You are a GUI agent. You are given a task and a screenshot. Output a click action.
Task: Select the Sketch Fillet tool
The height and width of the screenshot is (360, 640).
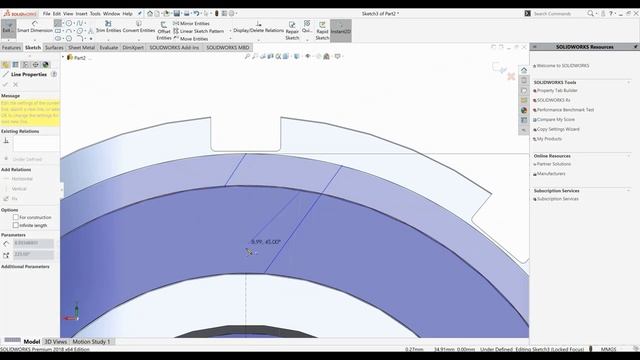80,38
